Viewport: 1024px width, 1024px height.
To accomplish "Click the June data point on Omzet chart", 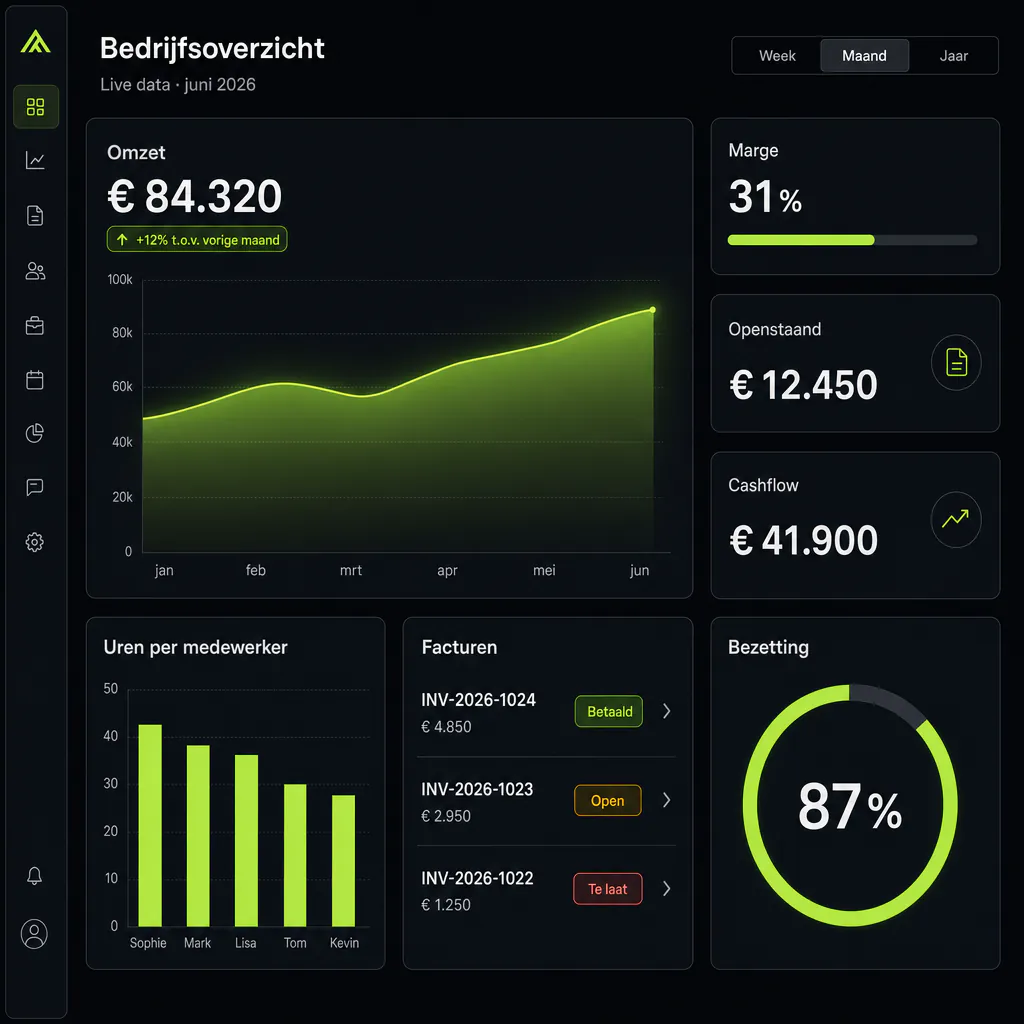I will tap(652, 310).
